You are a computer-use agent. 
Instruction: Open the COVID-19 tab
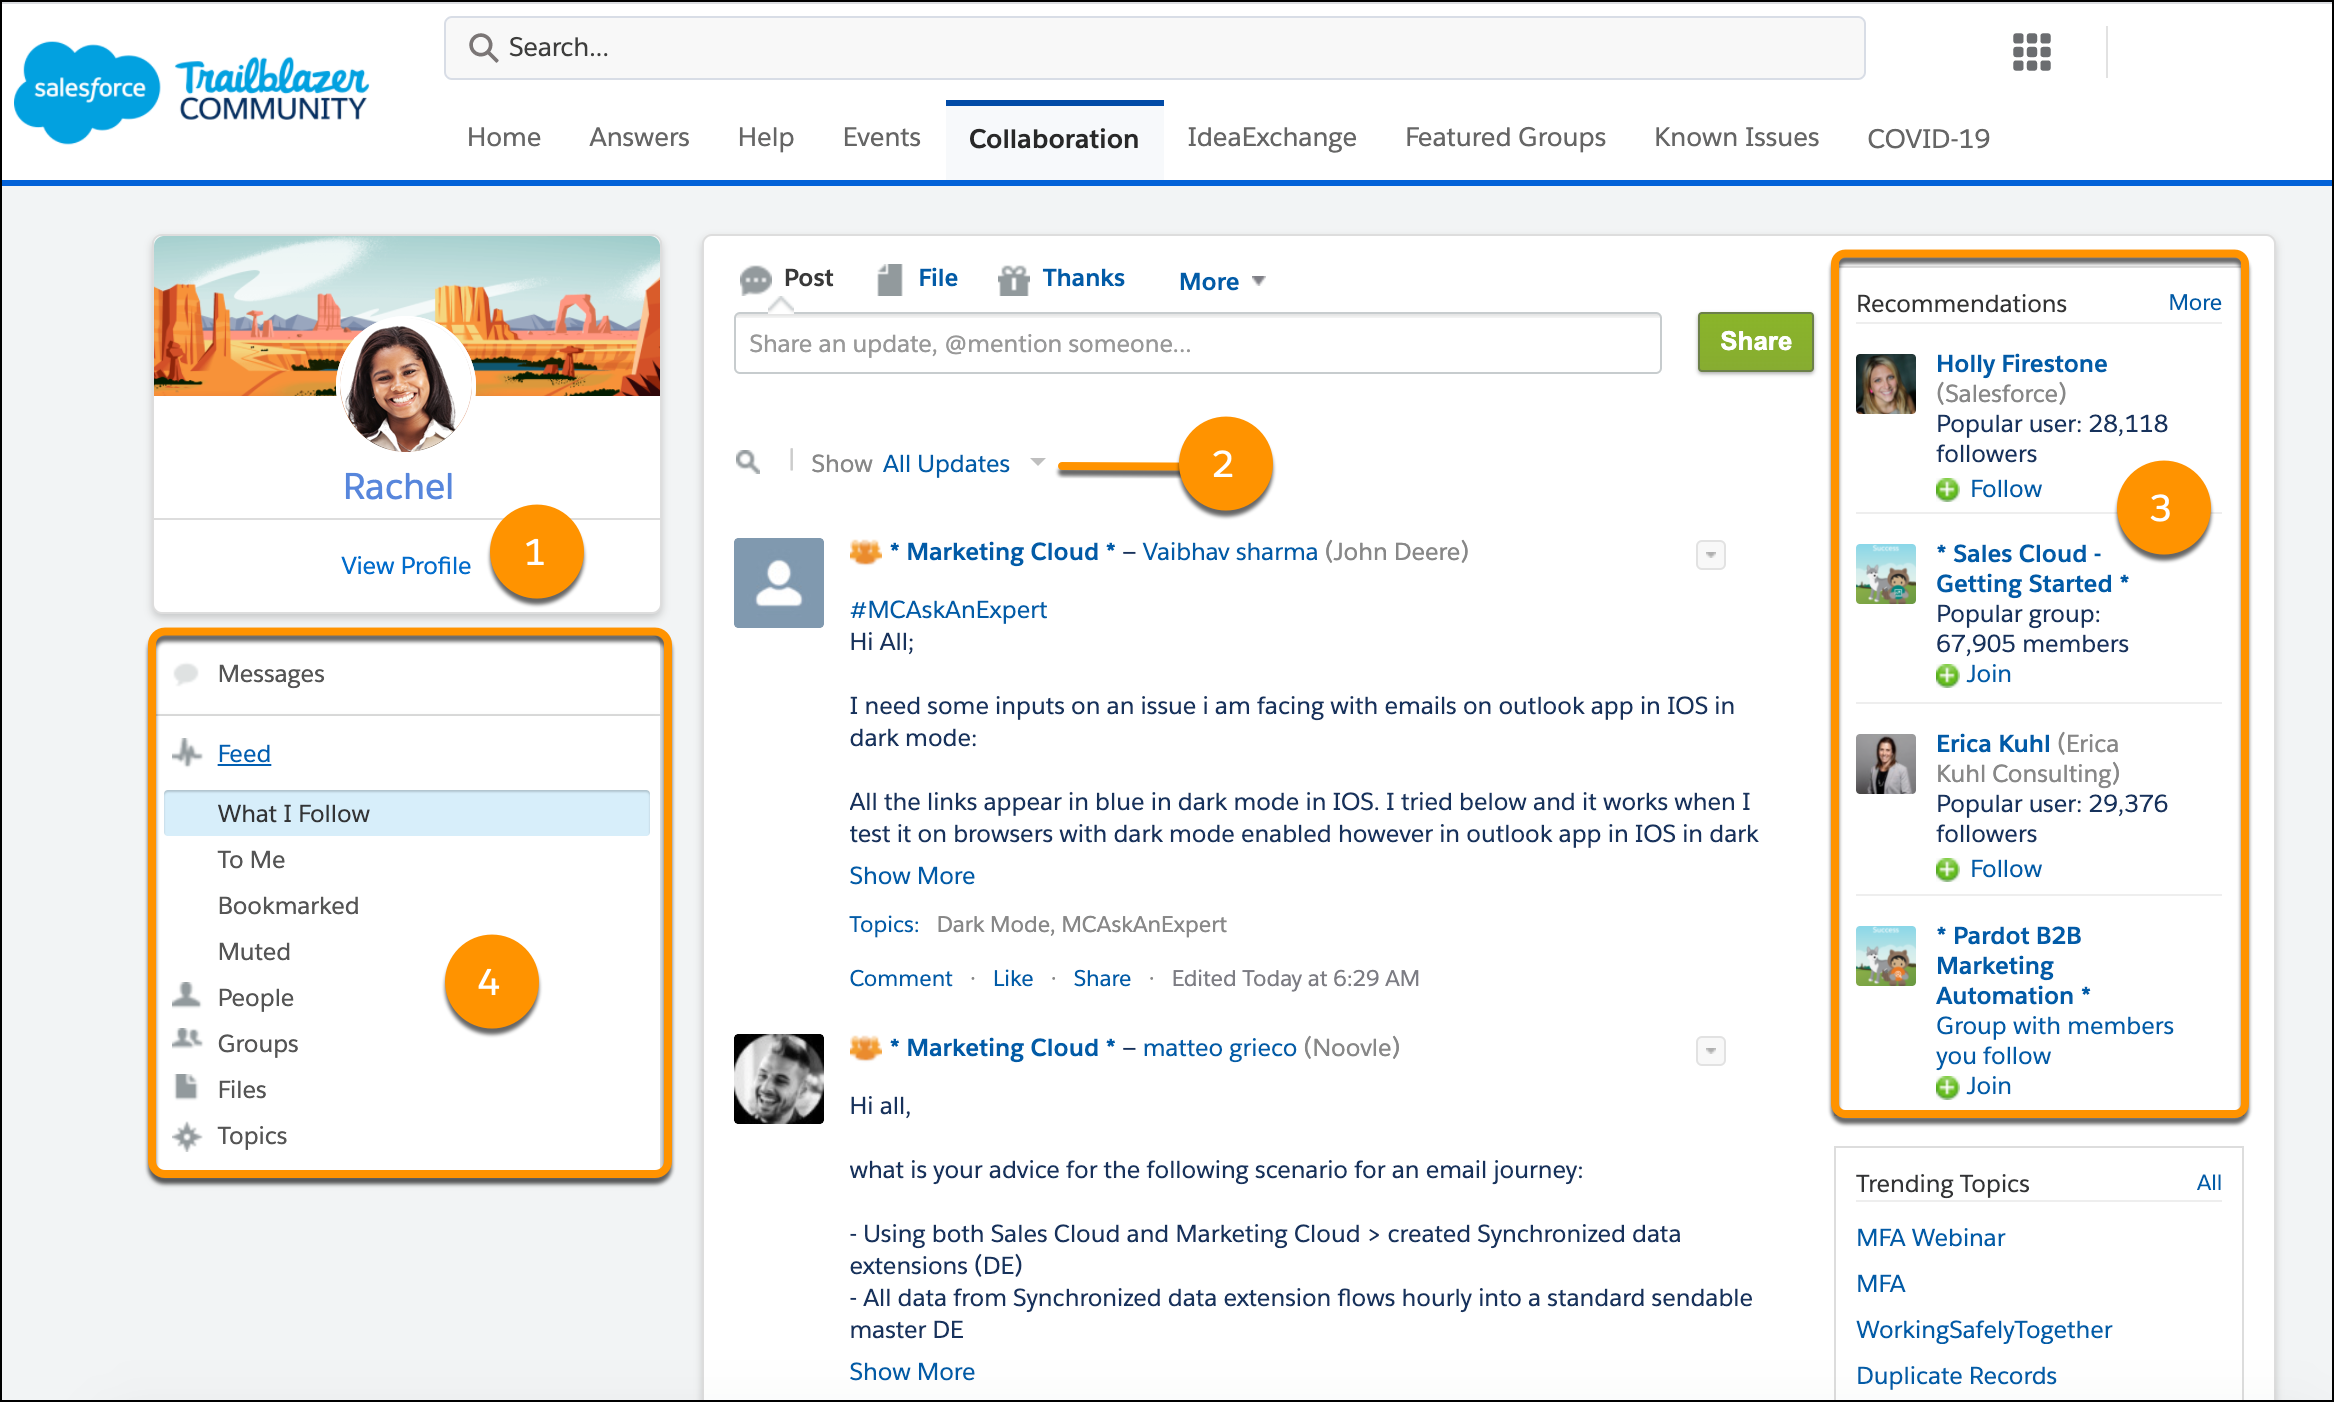coord(1928,138)
